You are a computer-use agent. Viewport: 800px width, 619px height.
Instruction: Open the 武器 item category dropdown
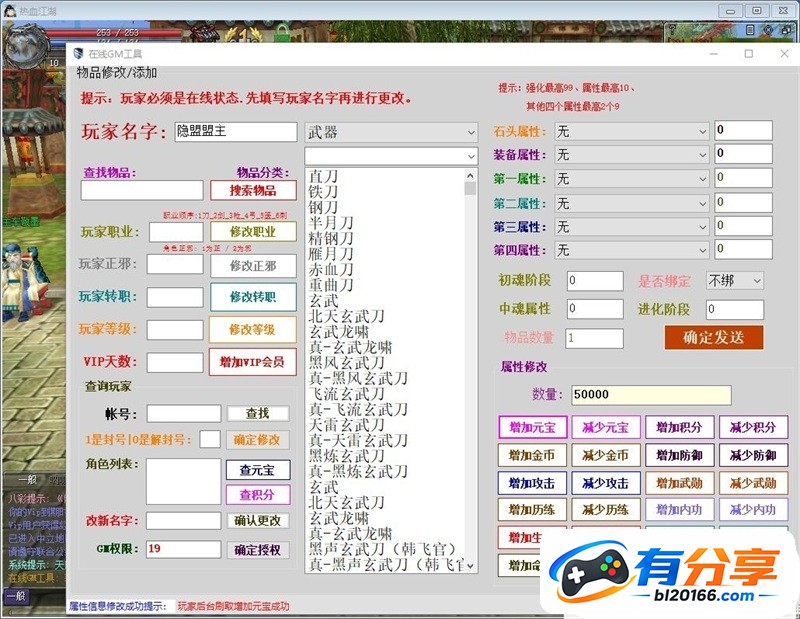(x=391, y=133)
